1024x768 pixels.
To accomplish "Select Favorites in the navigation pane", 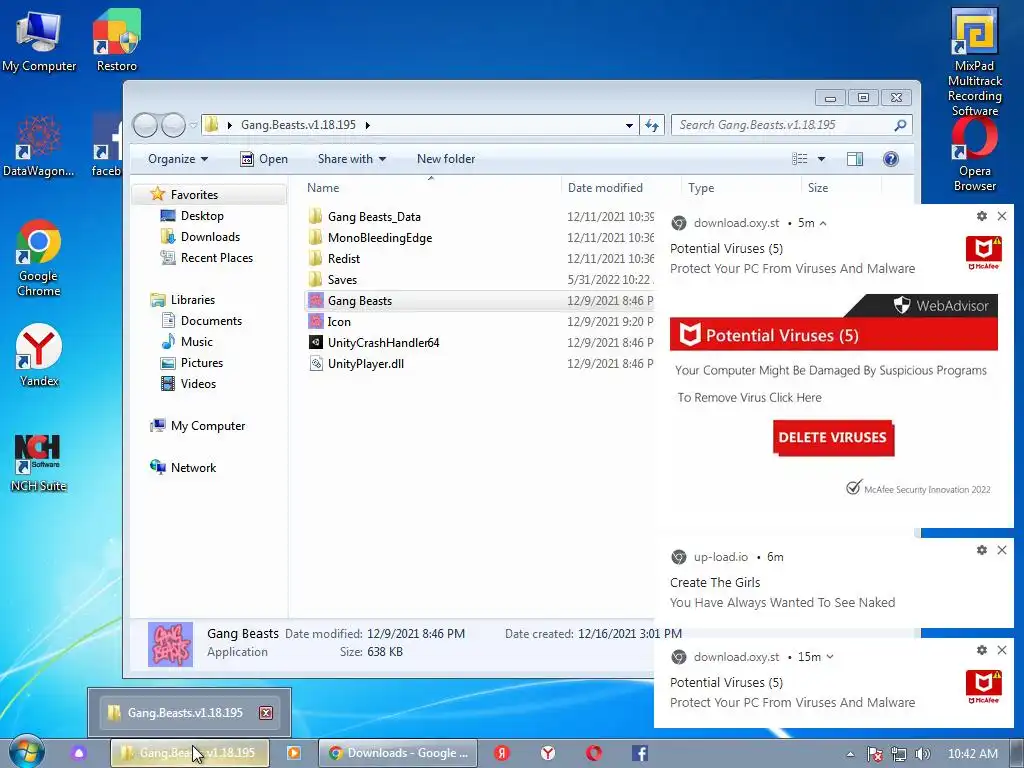I will (x=194, y=195).
